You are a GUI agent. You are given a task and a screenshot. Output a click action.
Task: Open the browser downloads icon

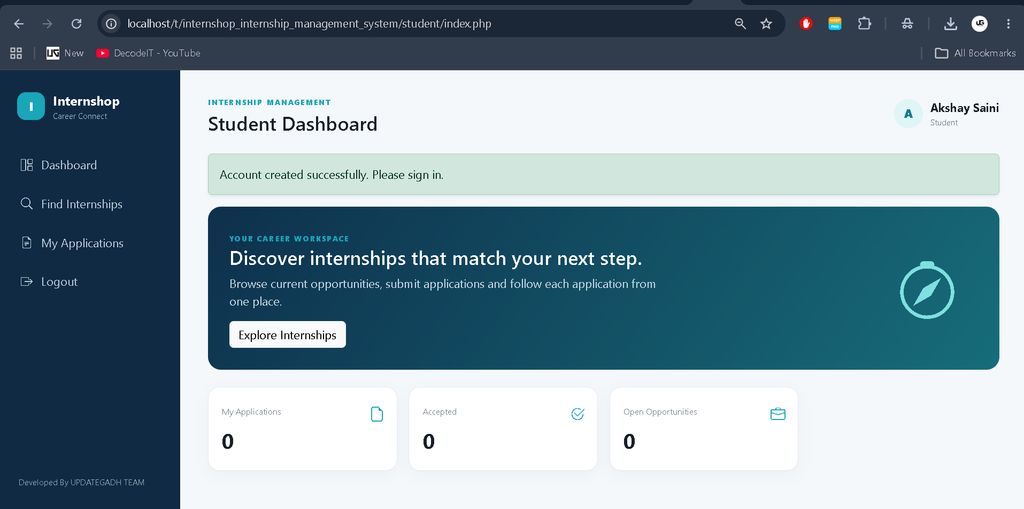click(x=950, y=24)
